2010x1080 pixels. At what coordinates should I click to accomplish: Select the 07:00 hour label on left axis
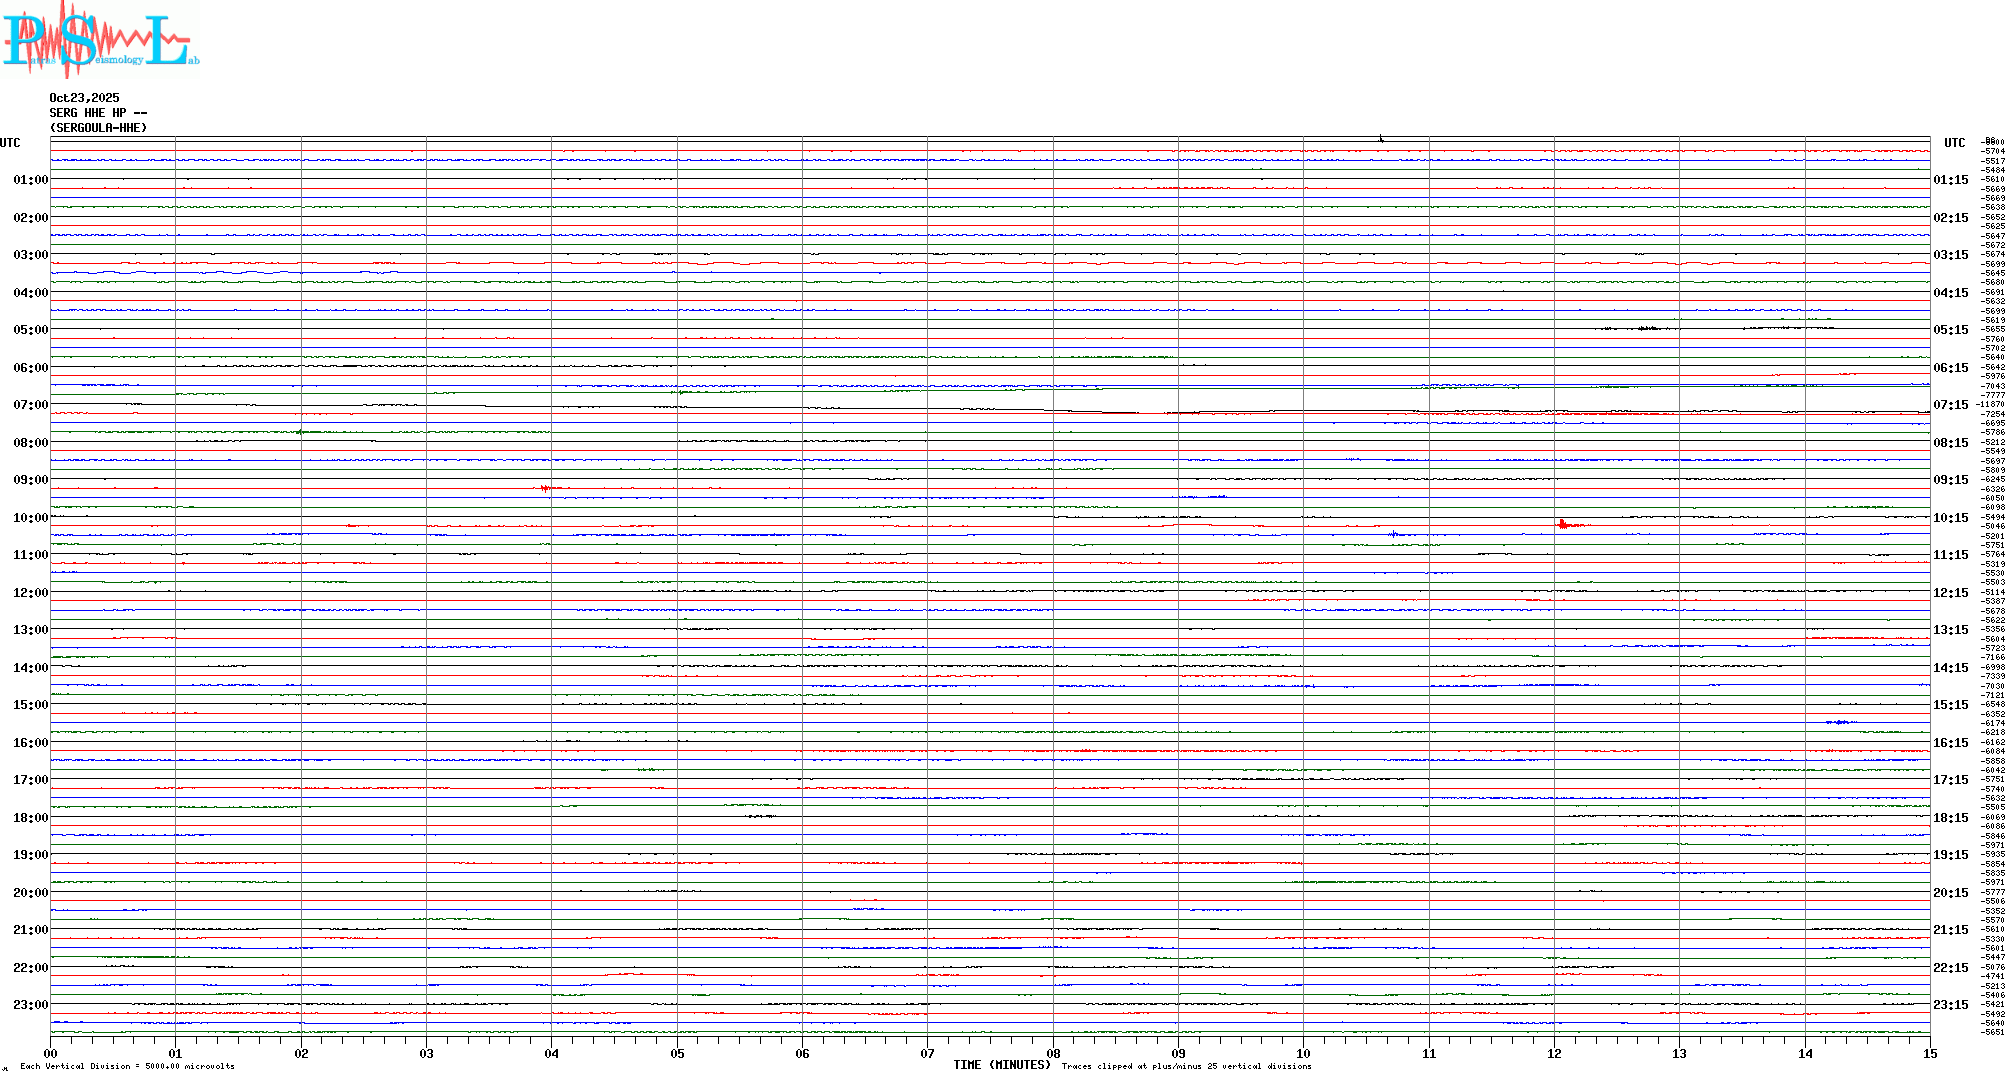[x=30, y=405]
